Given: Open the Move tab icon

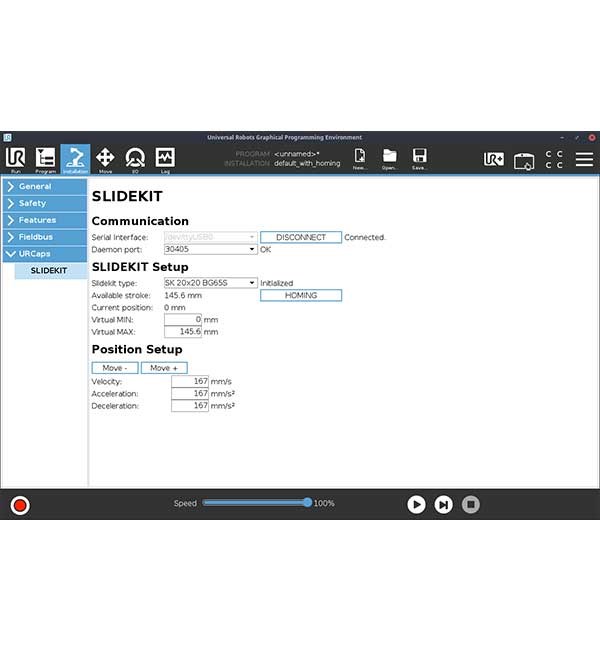Looking at the screenshot, I should (105, 159).
